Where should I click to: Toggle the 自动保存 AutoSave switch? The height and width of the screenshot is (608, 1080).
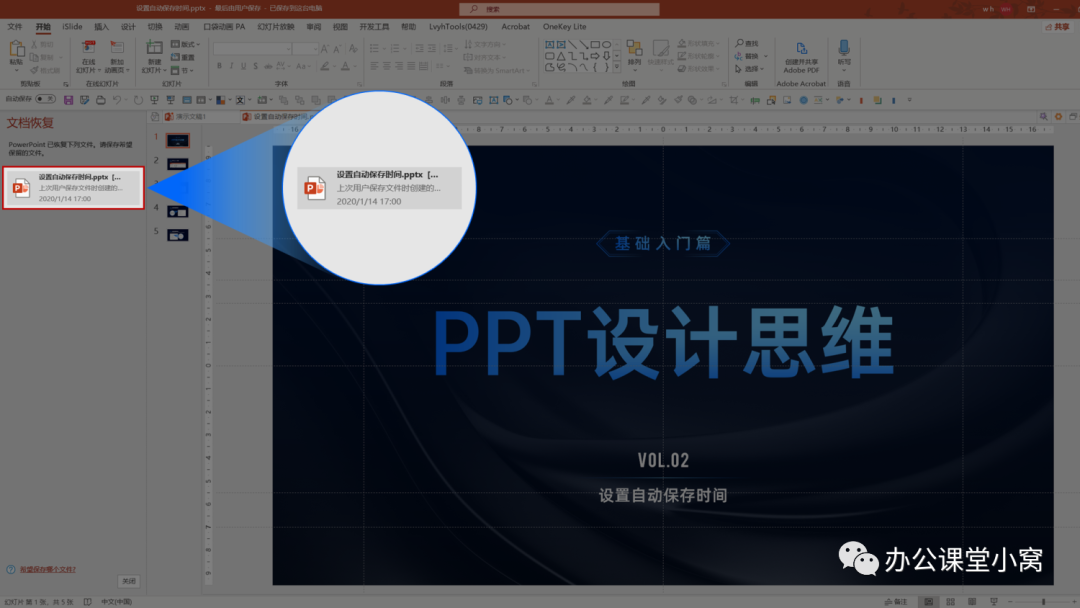[x=45, y=99]
